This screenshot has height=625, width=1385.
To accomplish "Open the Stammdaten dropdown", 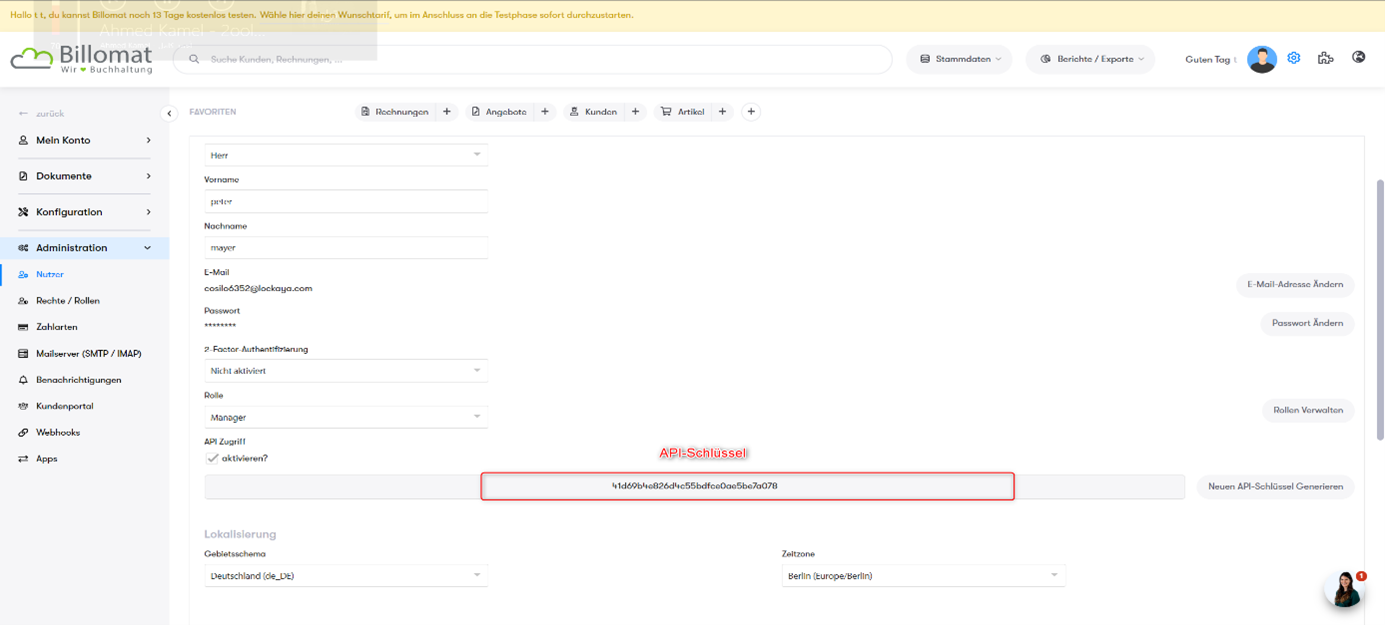I will pyautogui.click(x=959, y=59).
